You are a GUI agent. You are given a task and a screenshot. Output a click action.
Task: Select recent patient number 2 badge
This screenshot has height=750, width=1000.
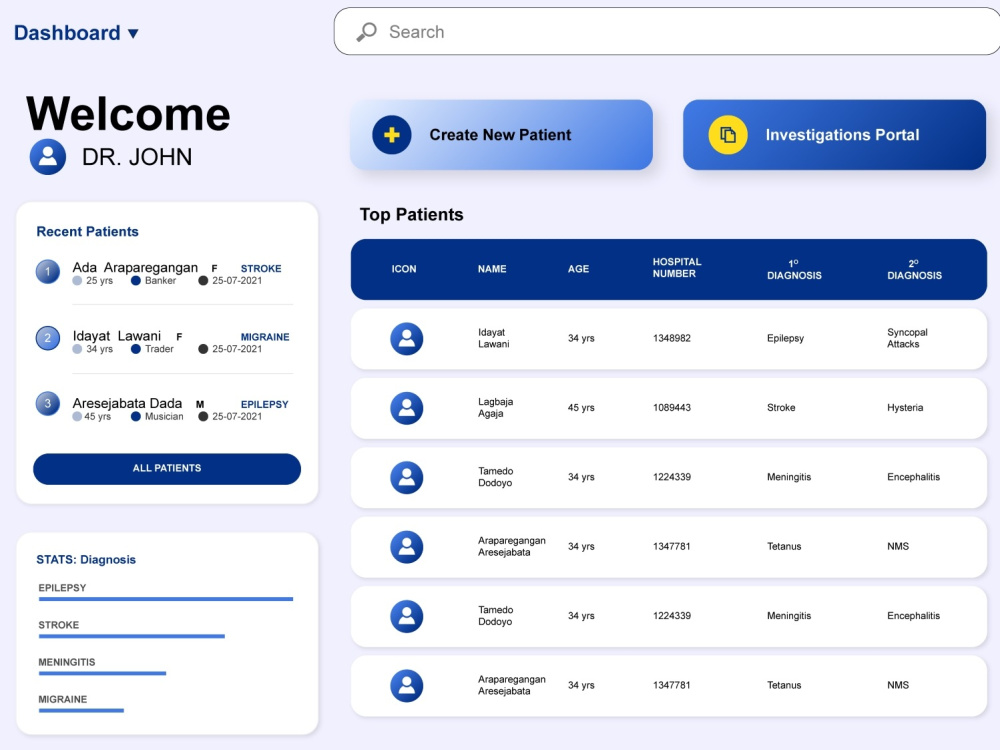(48, 339)
